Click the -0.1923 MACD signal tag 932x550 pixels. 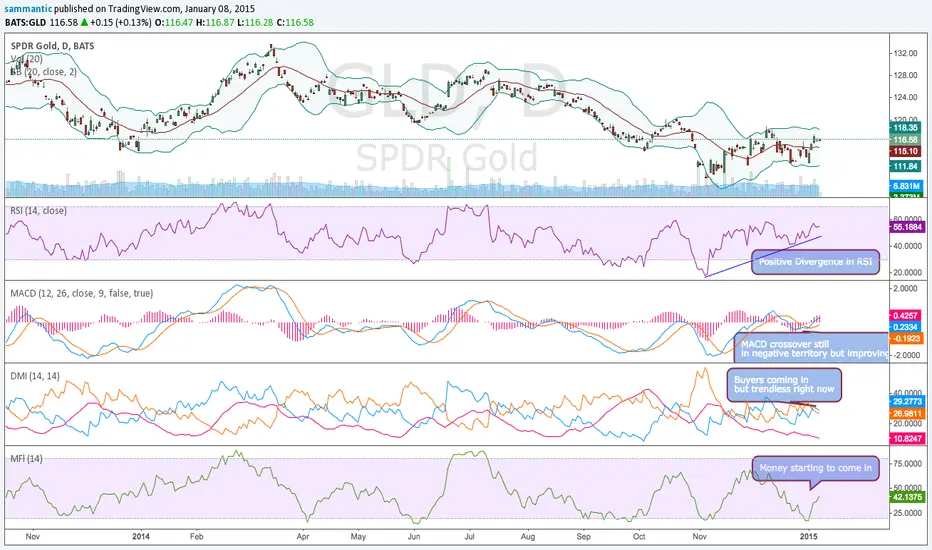(x=906, y=338)
